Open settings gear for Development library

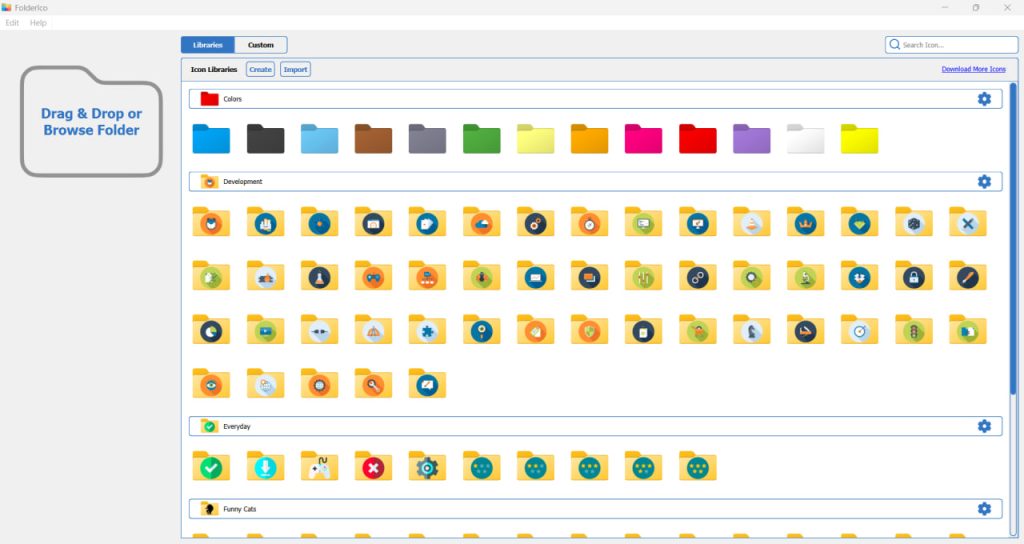click(x=984, y=181)
